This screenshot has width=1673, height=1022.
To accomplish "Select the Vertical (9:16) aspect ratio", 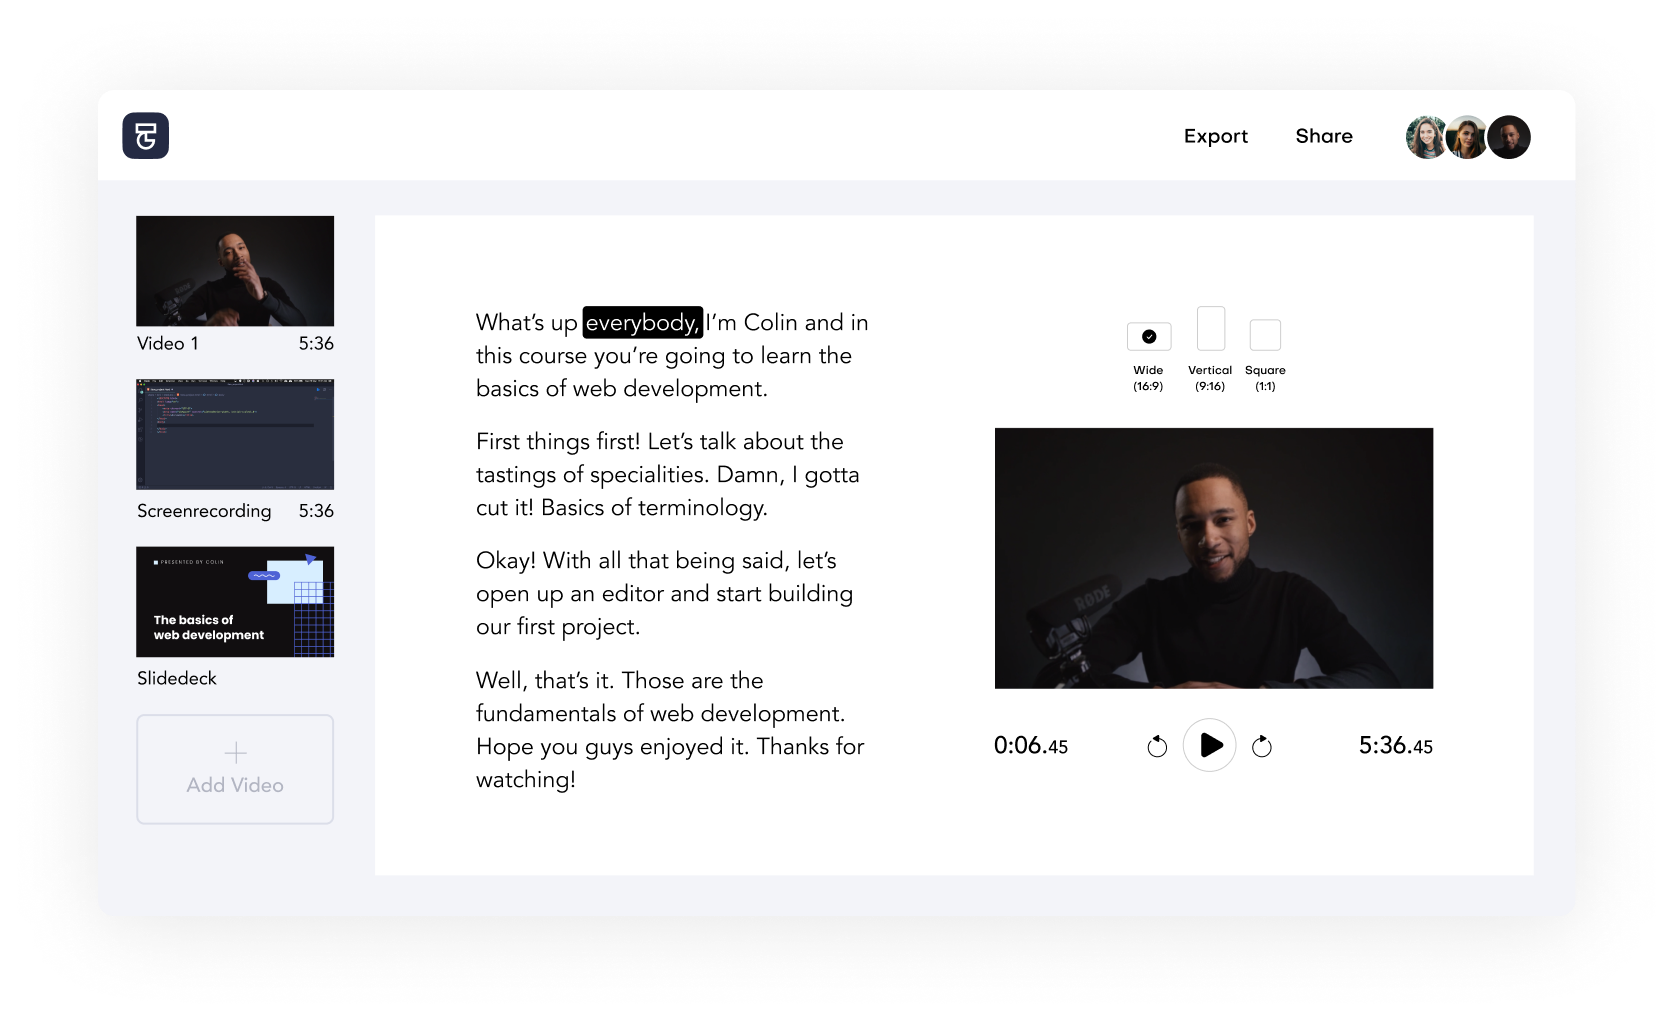I will tap(1211, 328).
